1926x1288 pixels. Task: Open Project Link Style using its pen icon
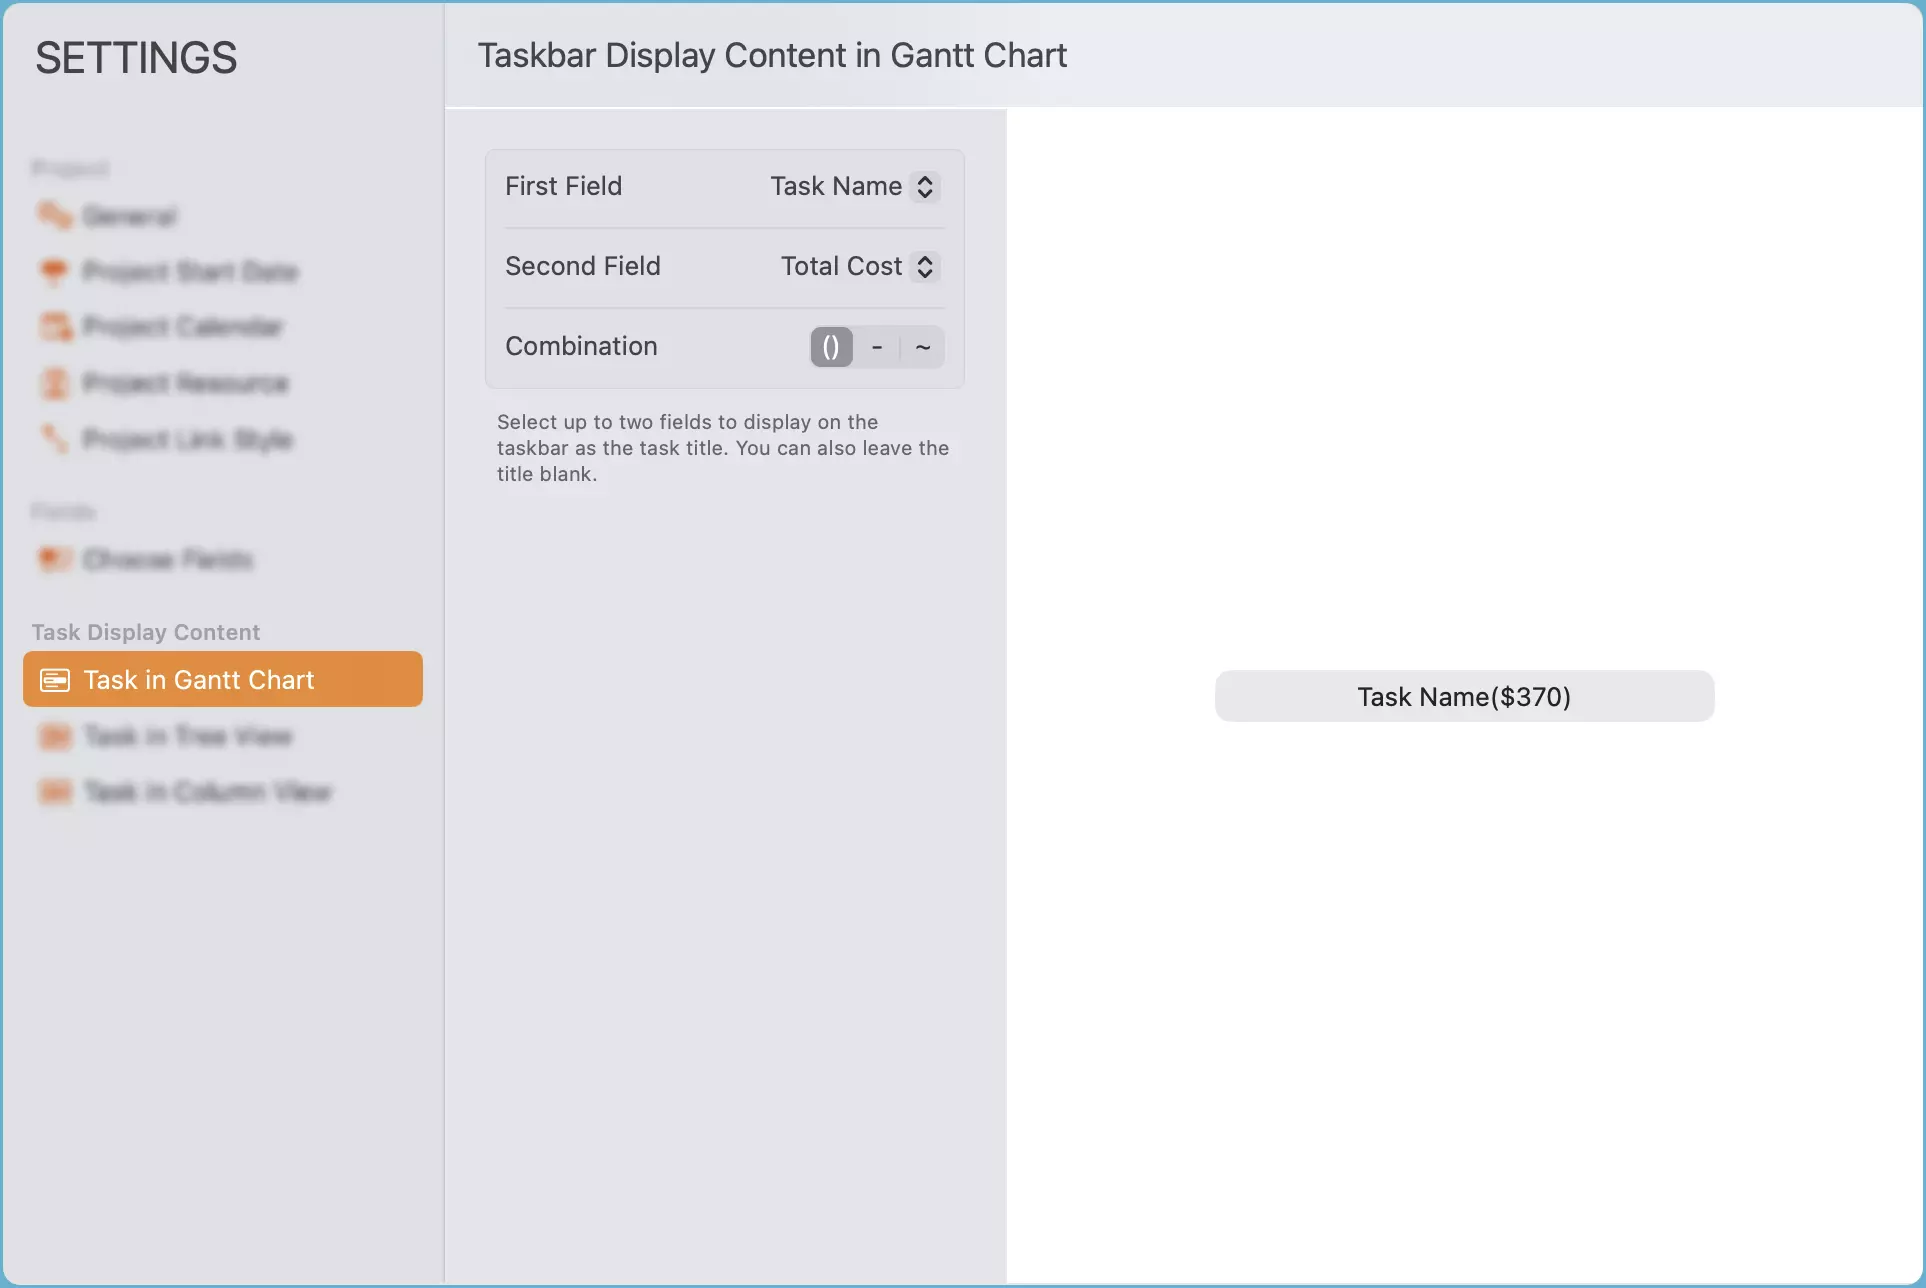point(54,439)
